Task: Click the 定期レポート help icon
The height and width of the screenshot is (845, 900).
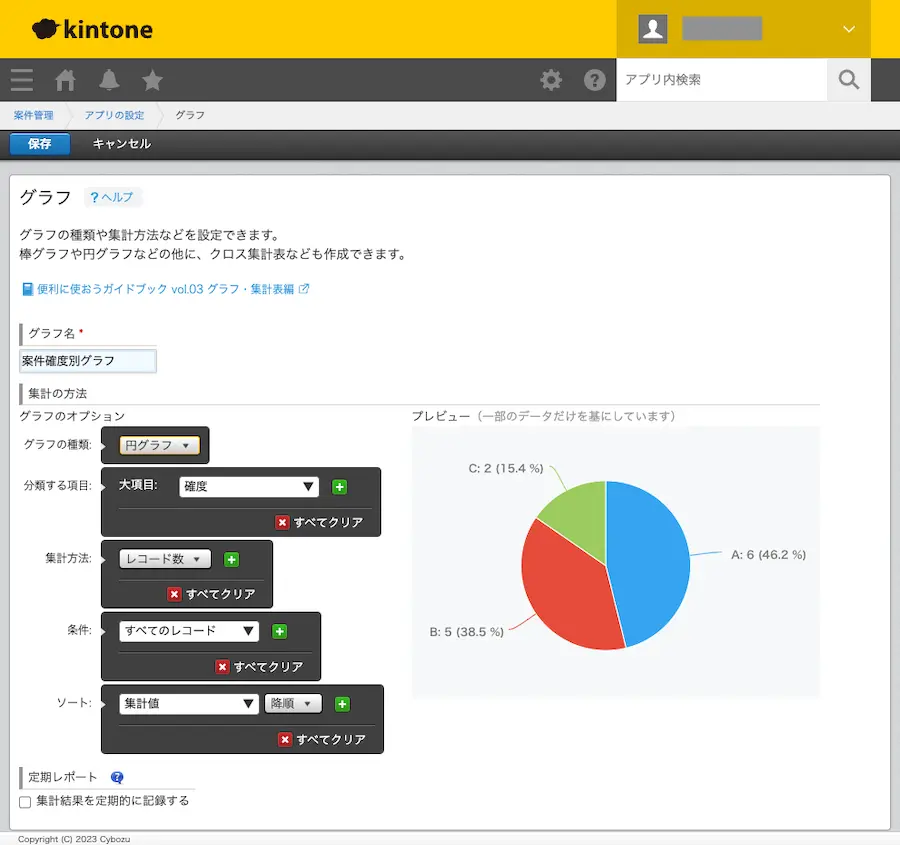Action: click(118, 777)
